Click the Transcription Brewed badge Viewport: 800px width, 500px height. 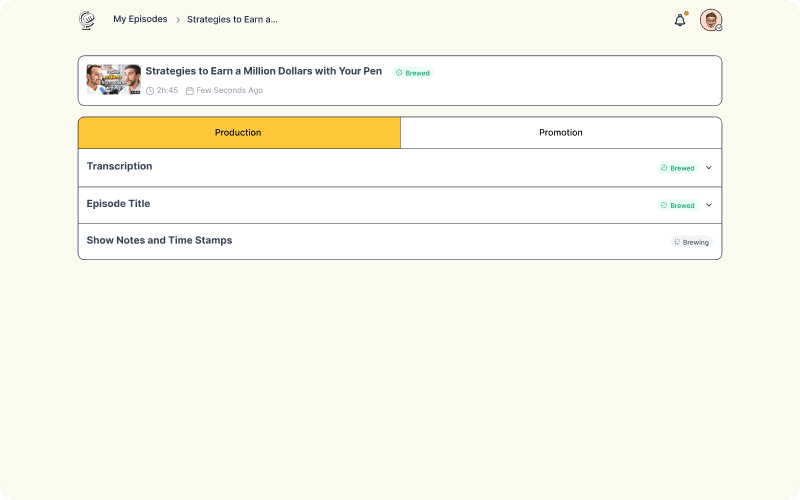pyautogui.click(x=678, y=168)
